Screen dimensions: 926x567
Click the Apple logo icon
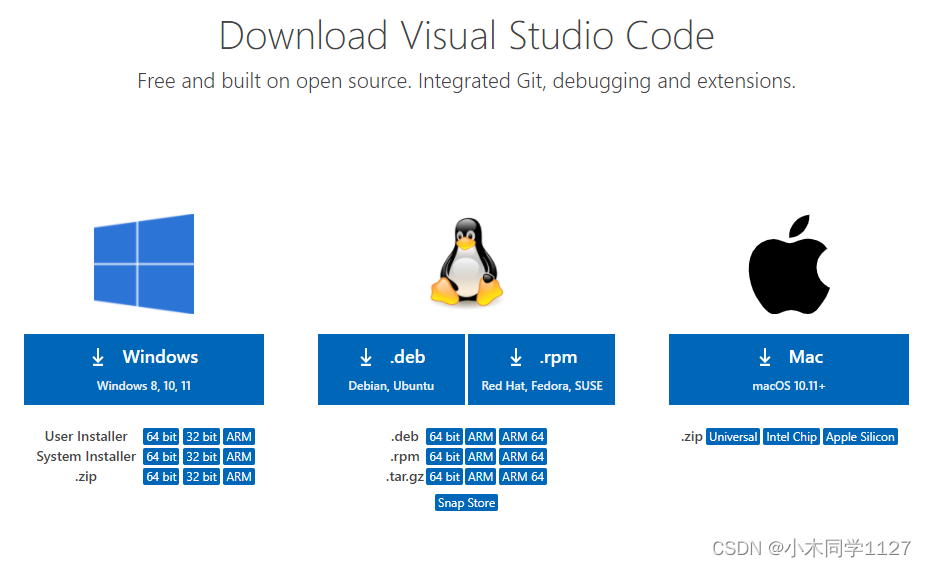click(789, 264)
